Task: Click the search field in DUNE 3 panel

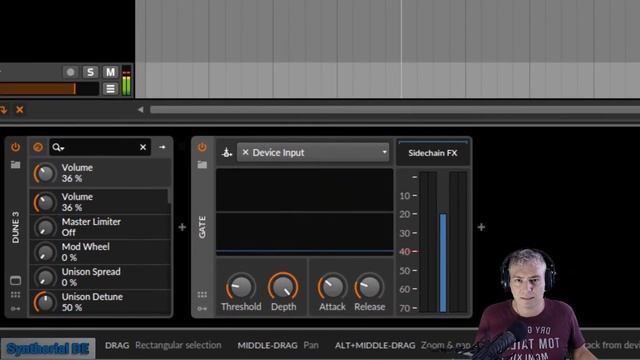Action: pos(100,147)
